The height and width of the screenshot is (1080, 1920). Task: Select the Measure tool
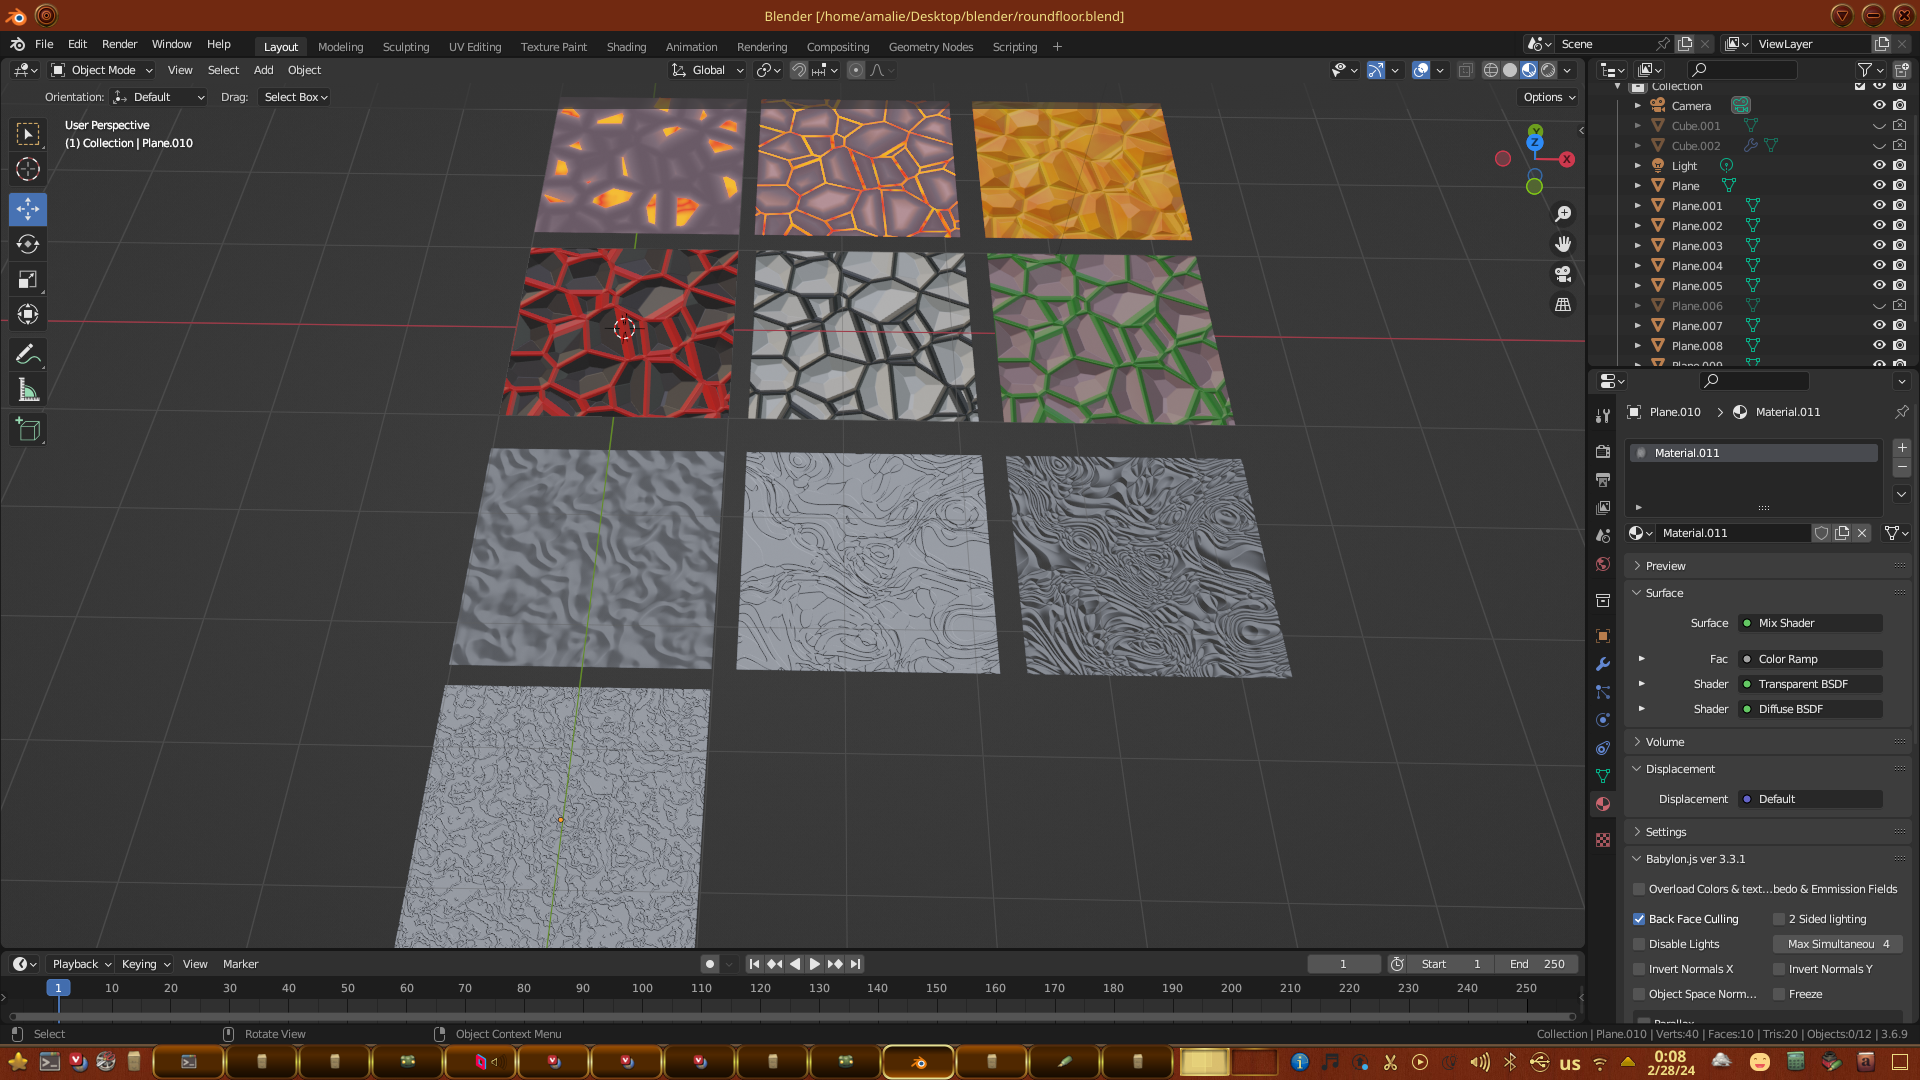click(28, 390)
